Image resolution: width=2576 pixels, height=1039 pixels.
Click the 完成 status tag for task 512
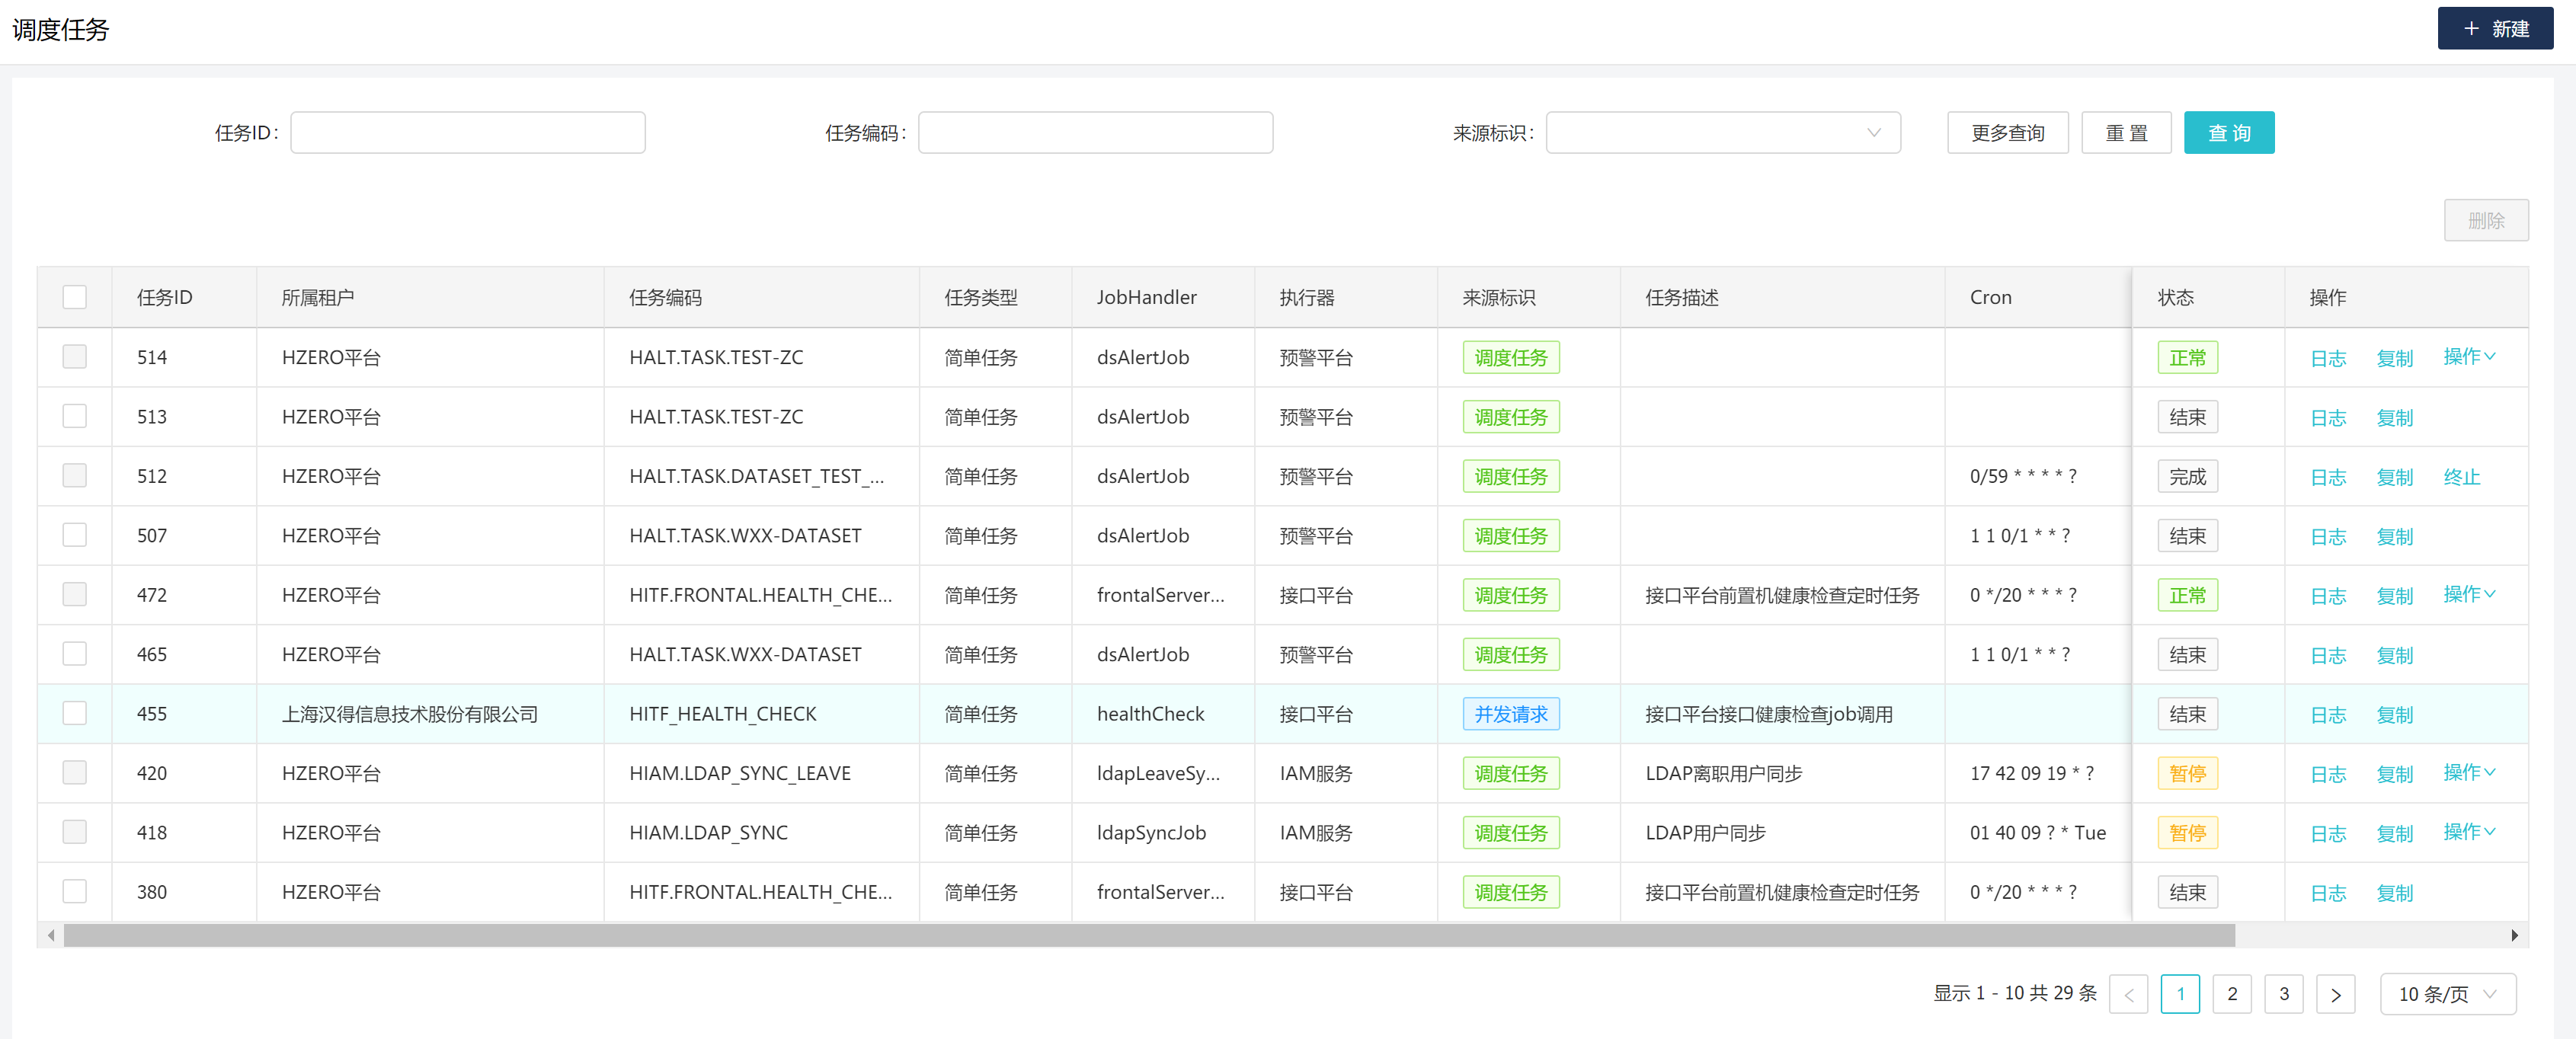(2187, 476)
